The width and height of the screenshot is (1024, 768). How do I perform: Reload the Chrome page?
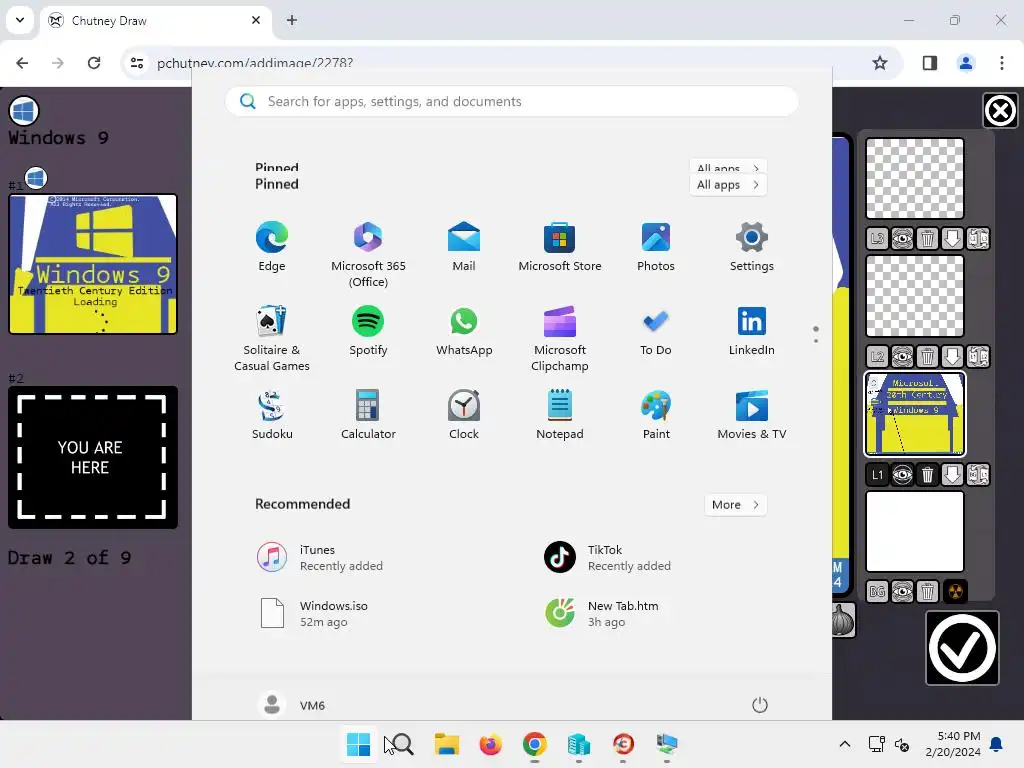tap(94, 63)
